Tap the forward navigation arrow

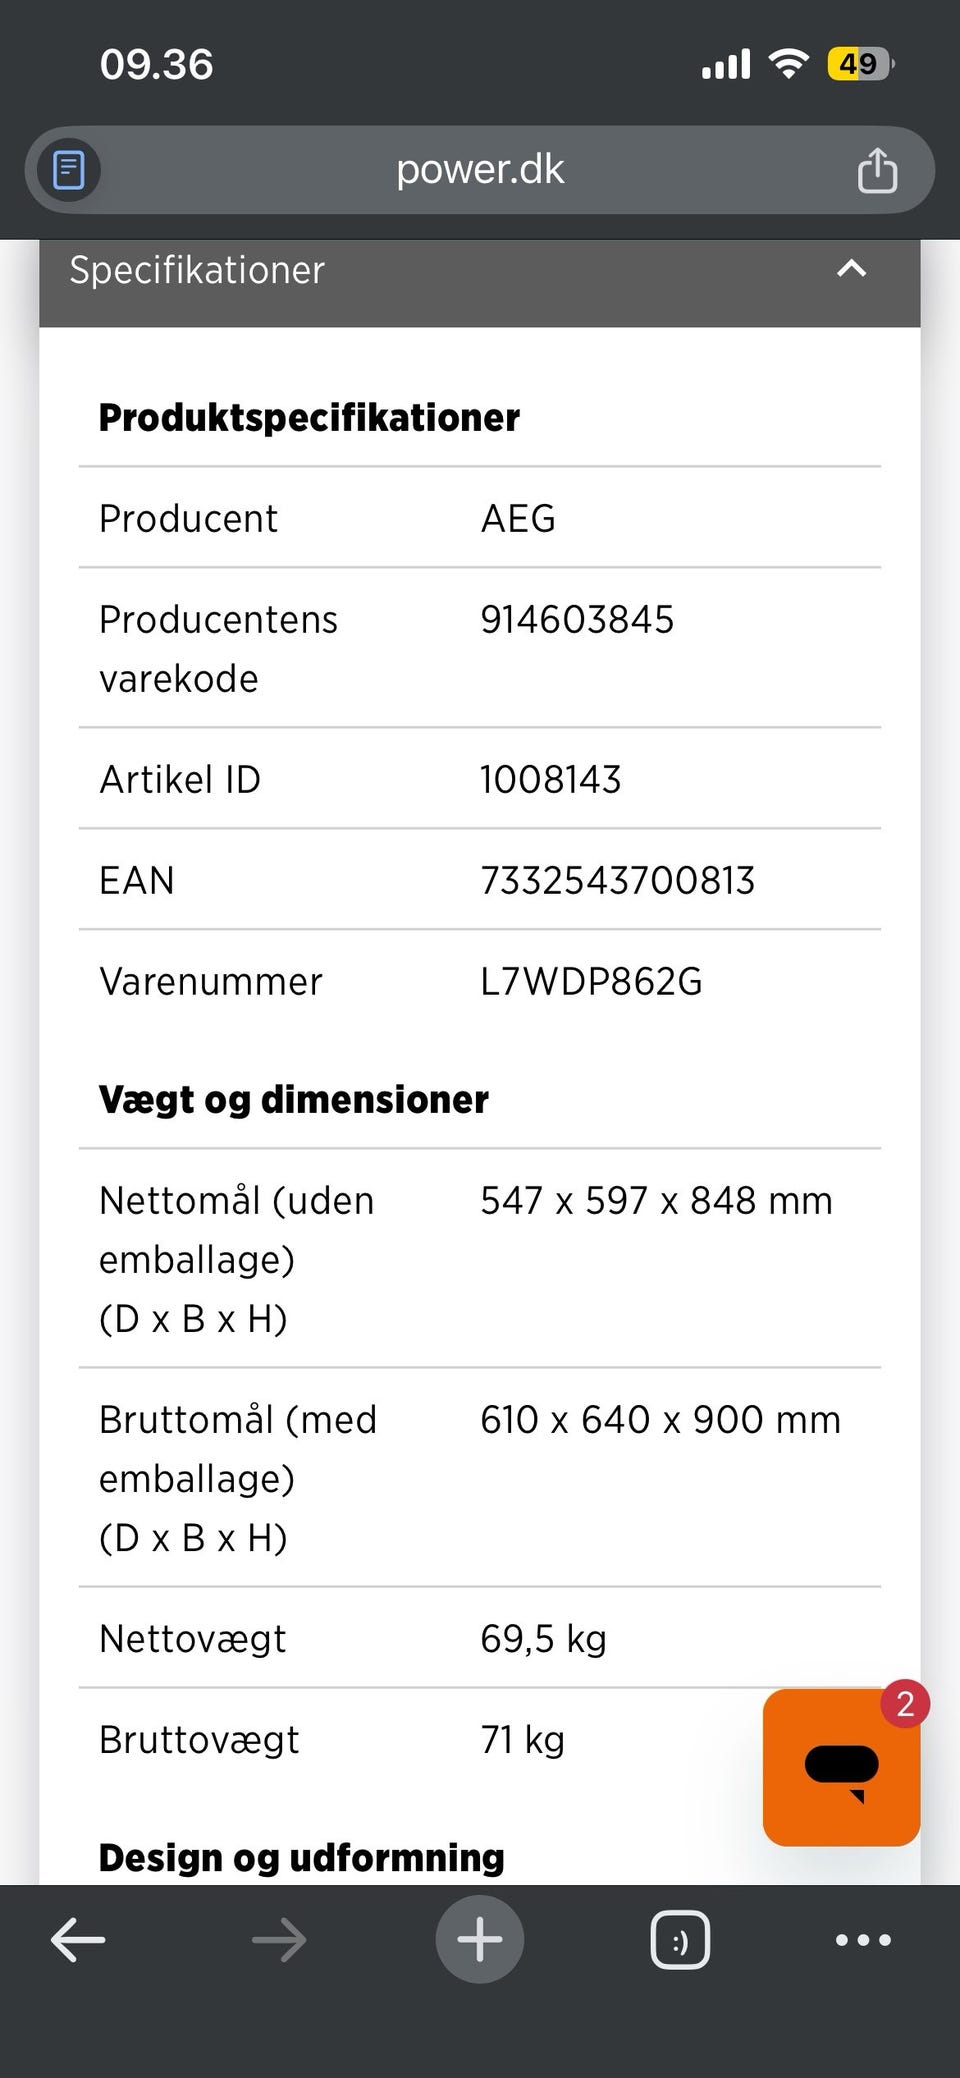(279, 1940)
